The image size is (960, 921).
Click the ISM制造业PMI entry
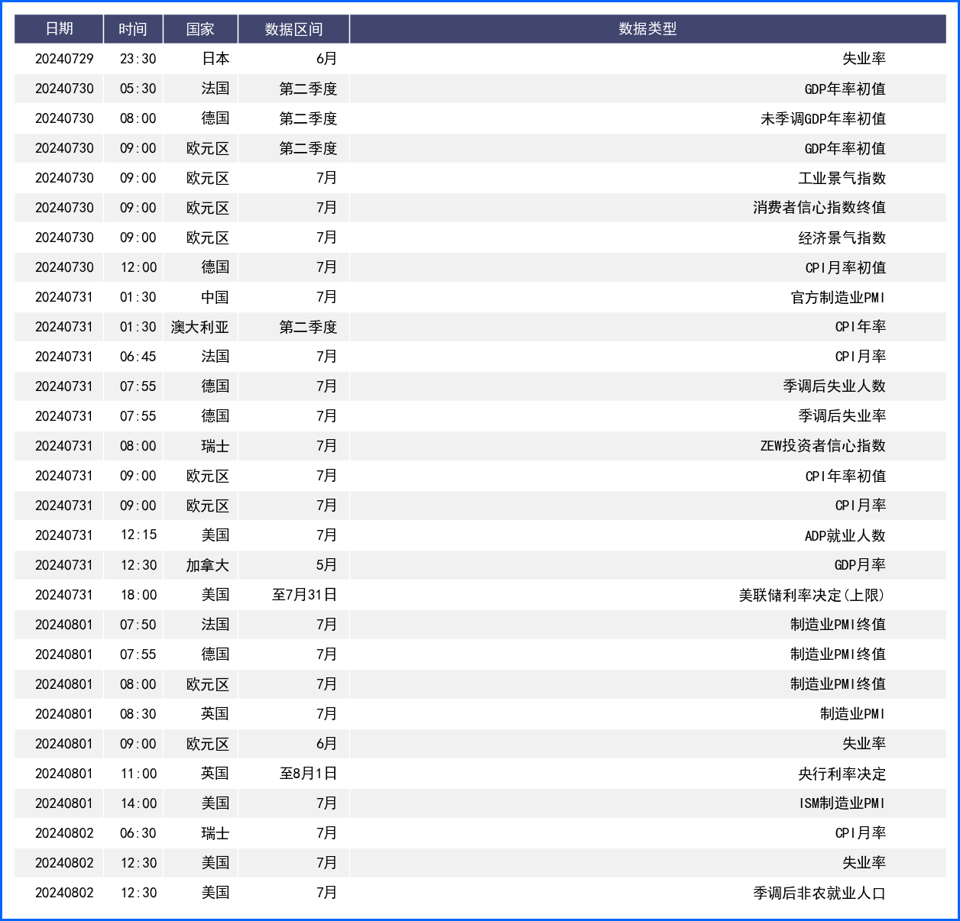click(x=842, y=803)
